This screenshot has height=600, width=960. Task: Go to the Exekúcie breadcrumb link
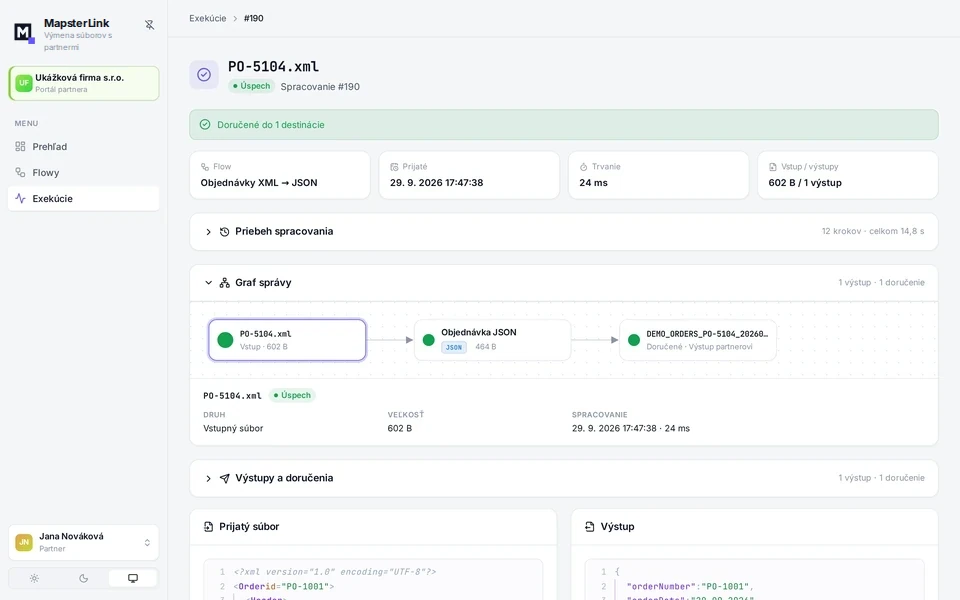tap(208, 18)
